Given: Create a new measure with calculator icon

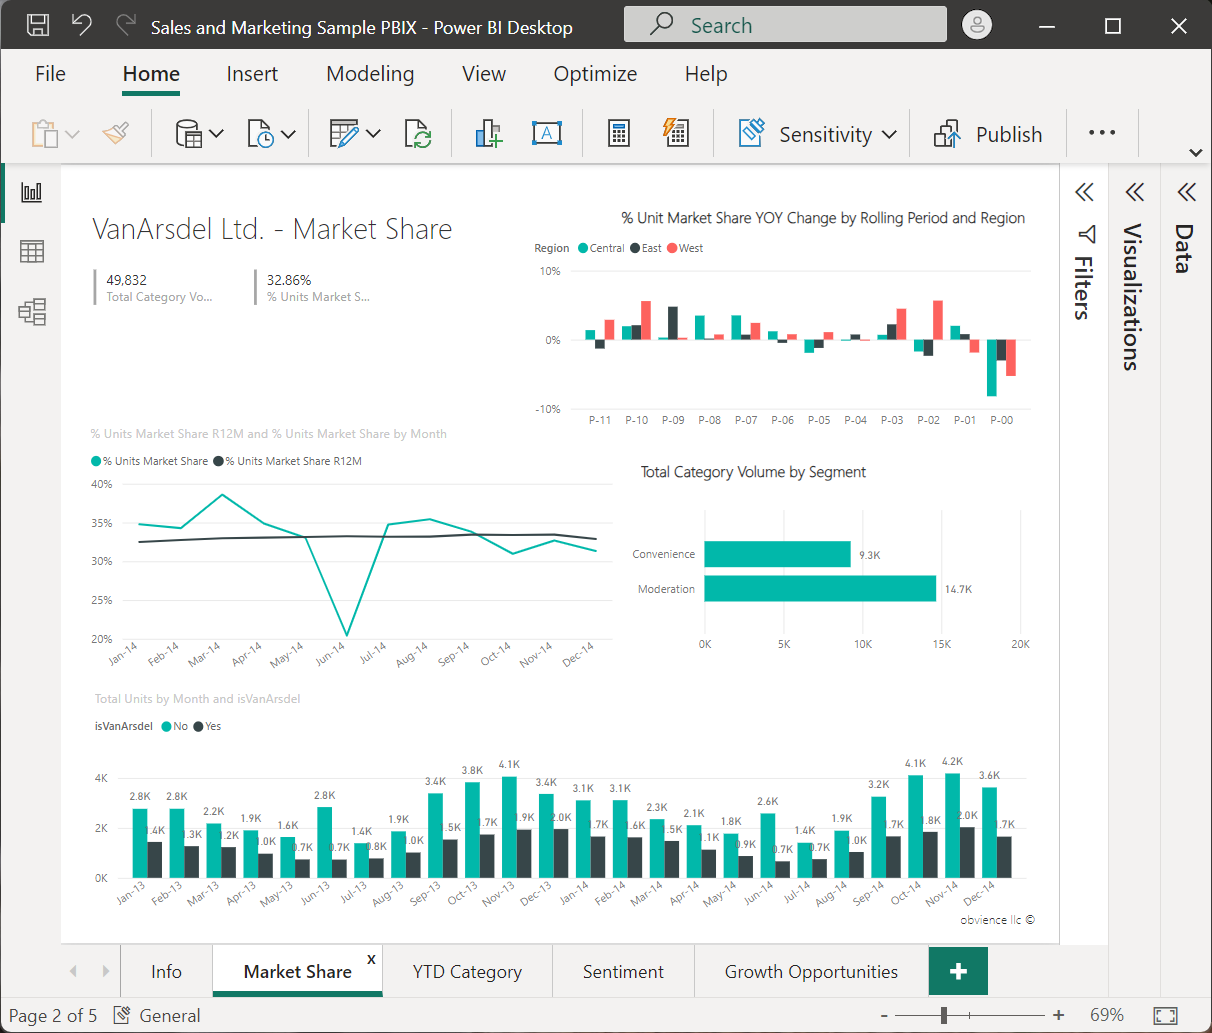Looking at the screenshot, I should click(x=619, y=134).
